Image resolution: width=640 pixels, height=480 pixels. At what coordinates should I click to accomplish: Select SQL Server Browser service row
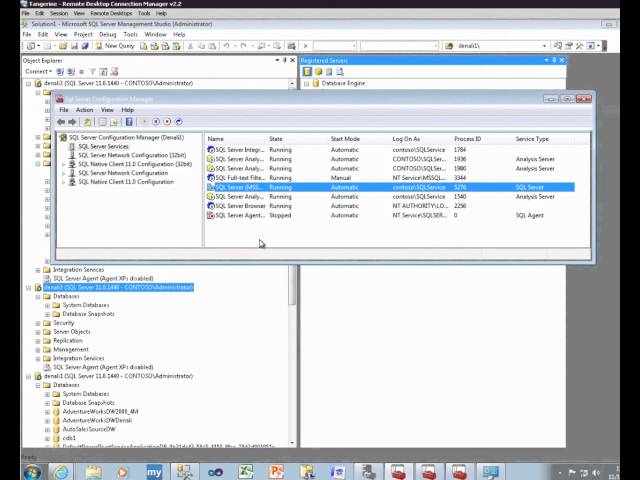point(391,206)
